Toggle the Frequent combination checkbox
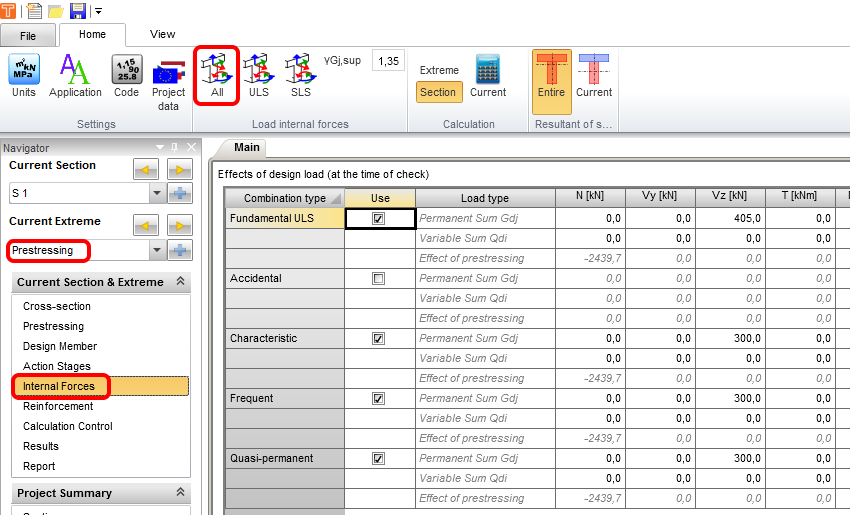The width and height of the screenshot is (850, 515). (x=379, y=398)
